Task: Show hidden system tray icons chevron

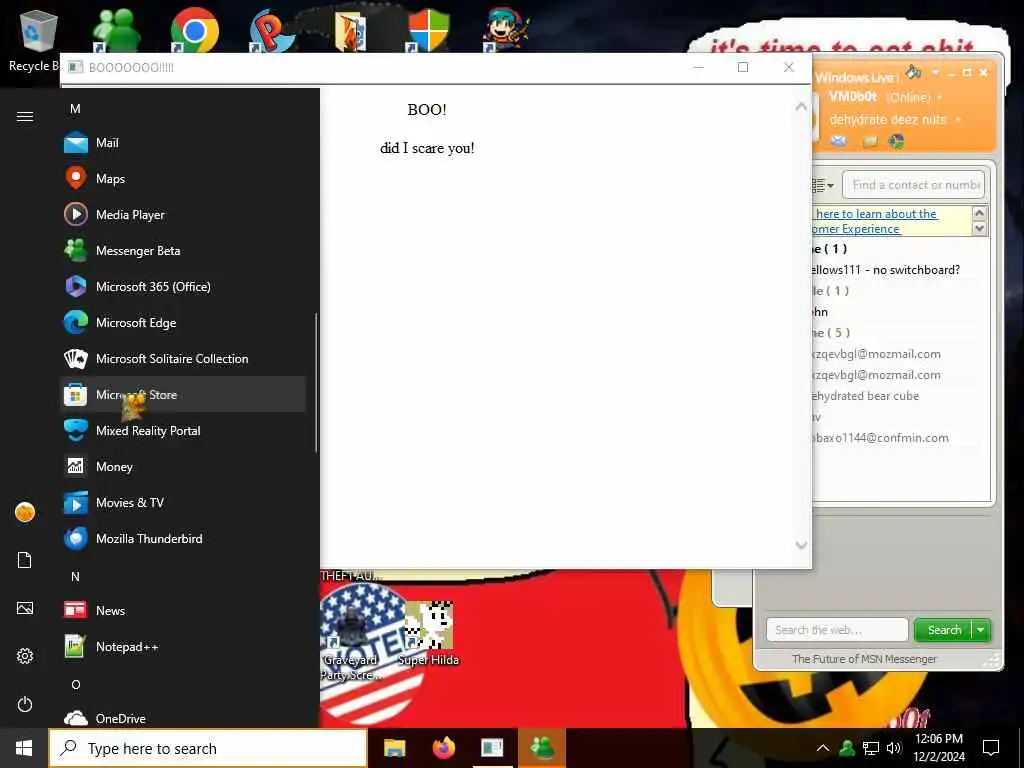Action: pyautogui.click(x=823, y=748)
